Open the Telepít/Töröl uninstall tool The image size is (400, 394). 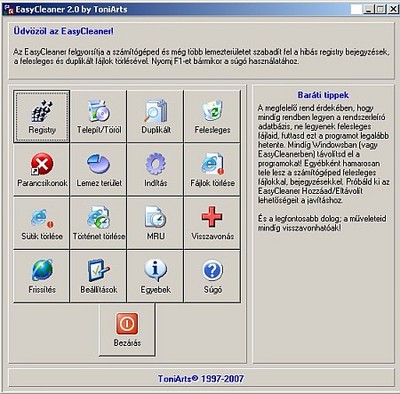pos(99,116)
